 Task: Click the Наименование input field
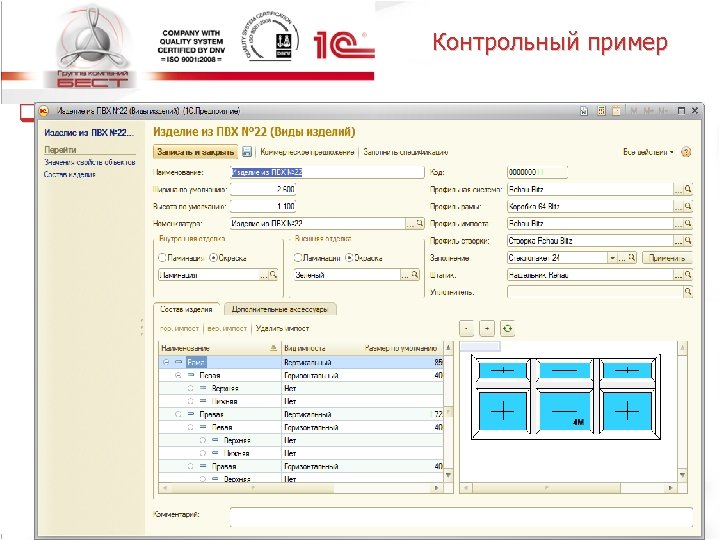(x=327, y=172)
